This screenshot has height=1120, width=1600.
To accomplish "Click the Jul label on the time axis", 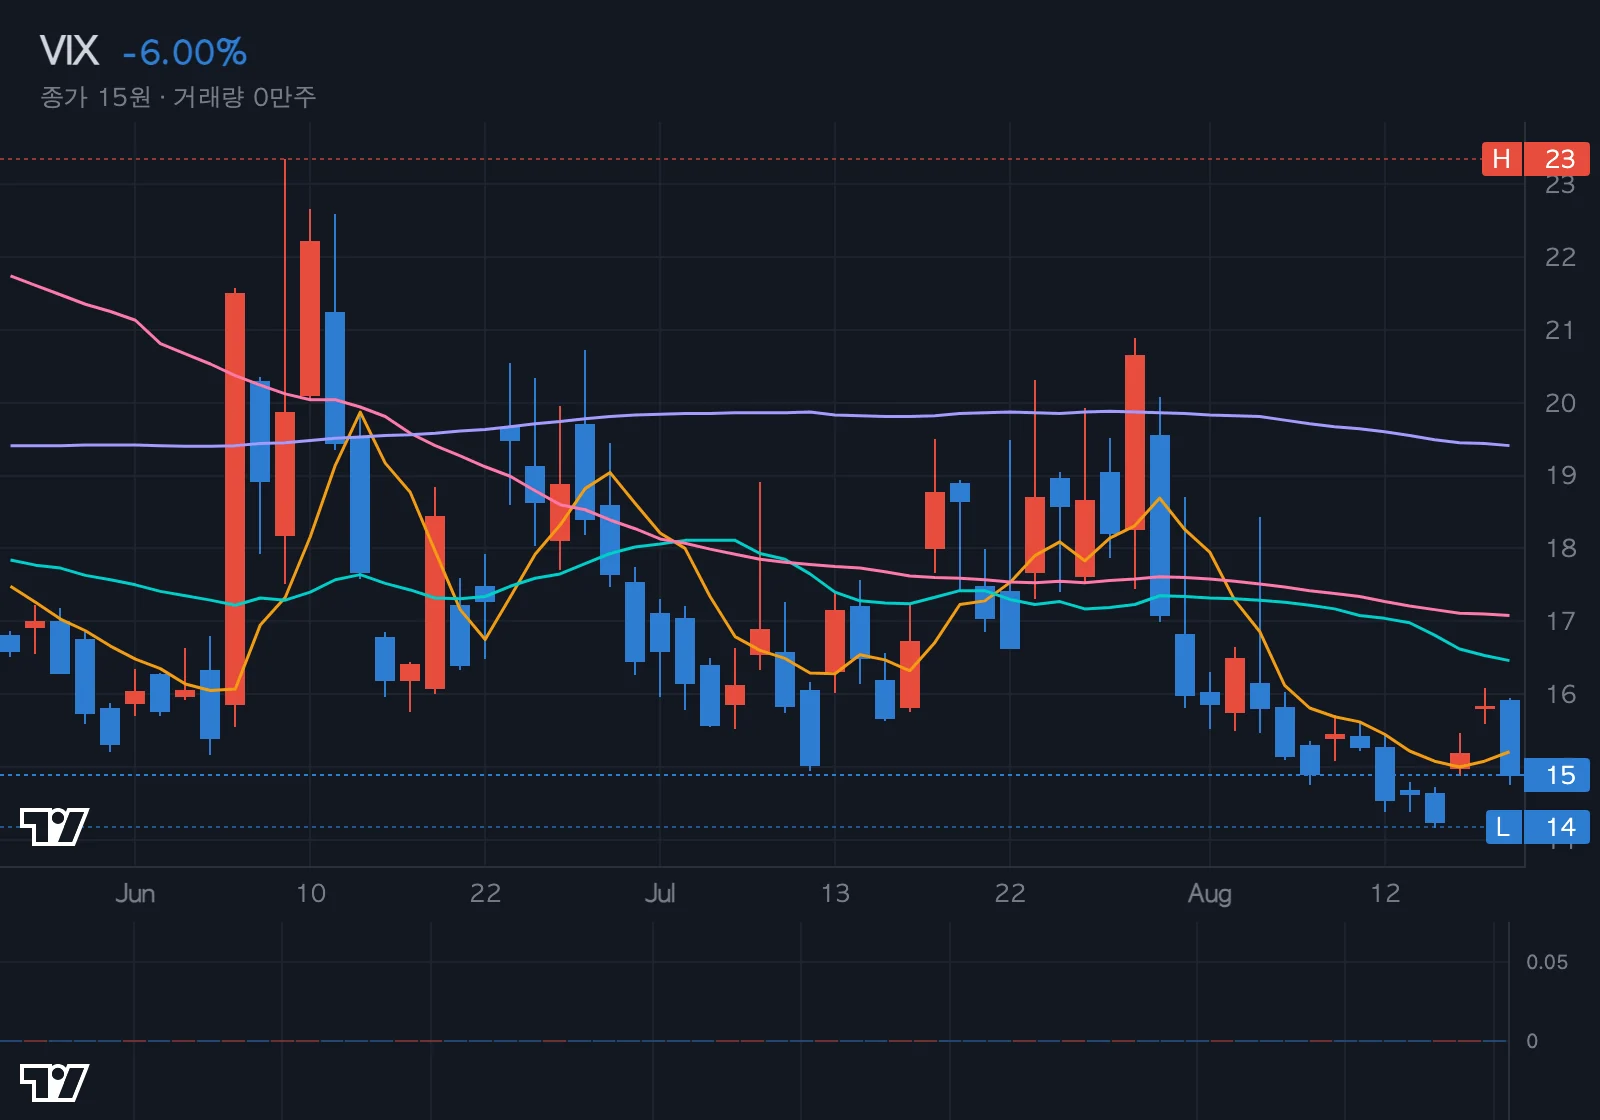I will 660,893.
